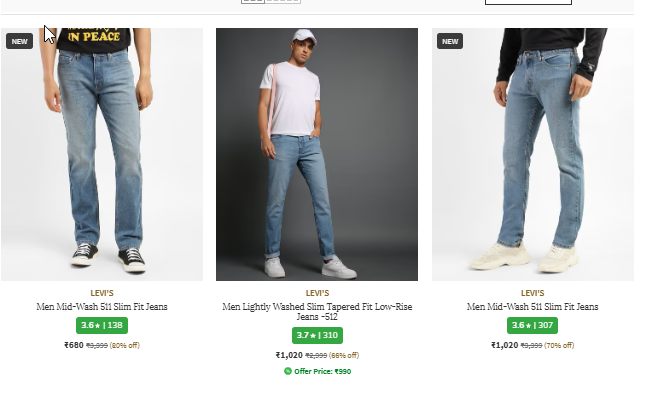Click the LEVI'S brand of the middle product
This screenshot has width=650, height=402.
pyautogui.click(x=317, y=293)
